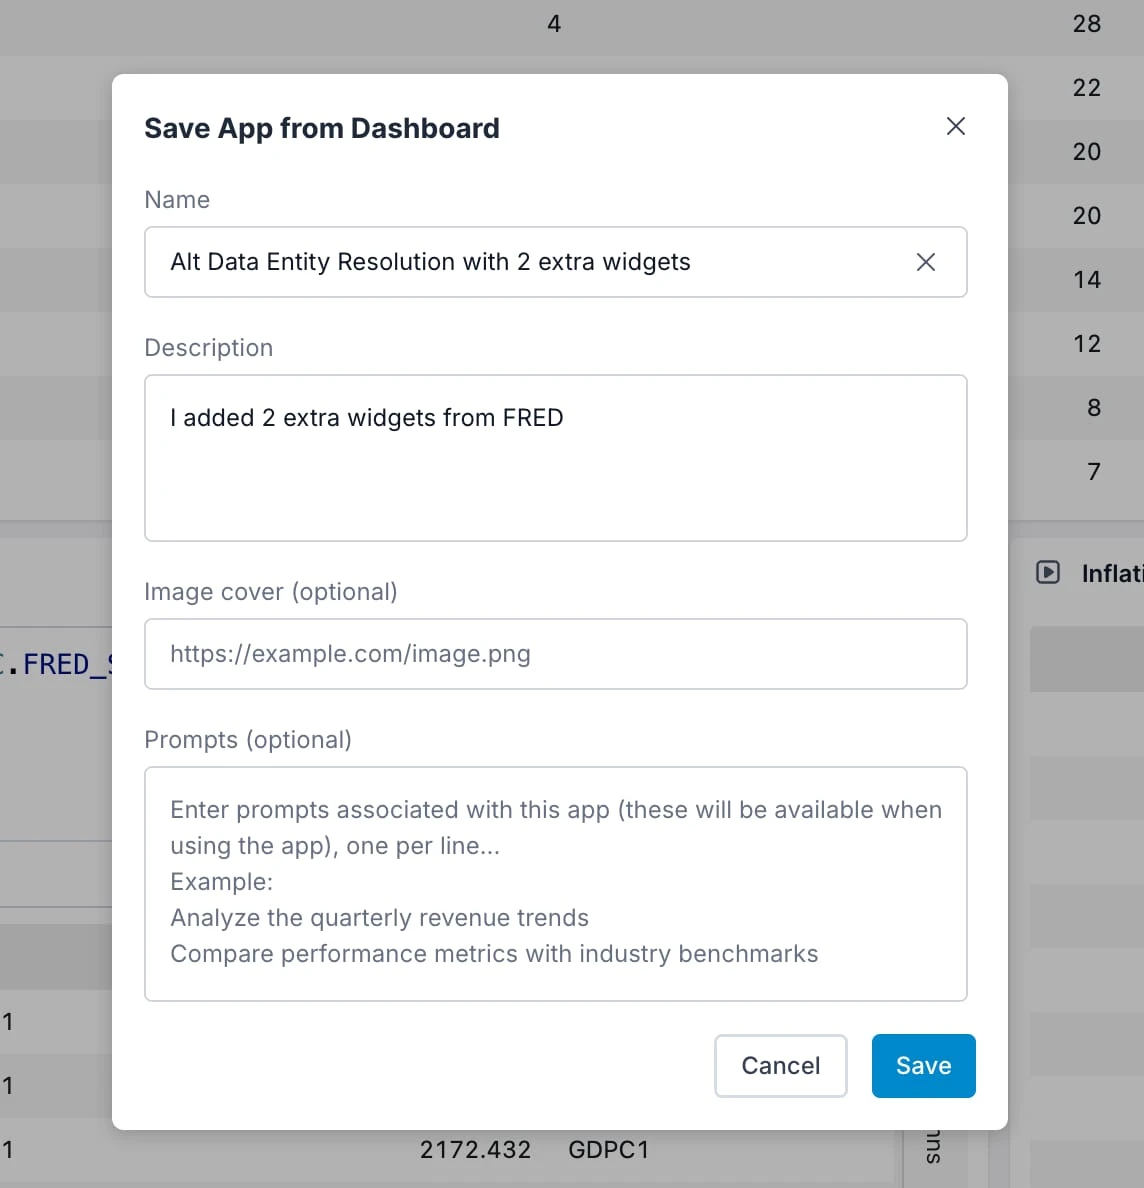Image resolution: width=1144 pixels, height=1188 pixels.
Task: Click the Cancel button
Action: (x=780, y=1066)
